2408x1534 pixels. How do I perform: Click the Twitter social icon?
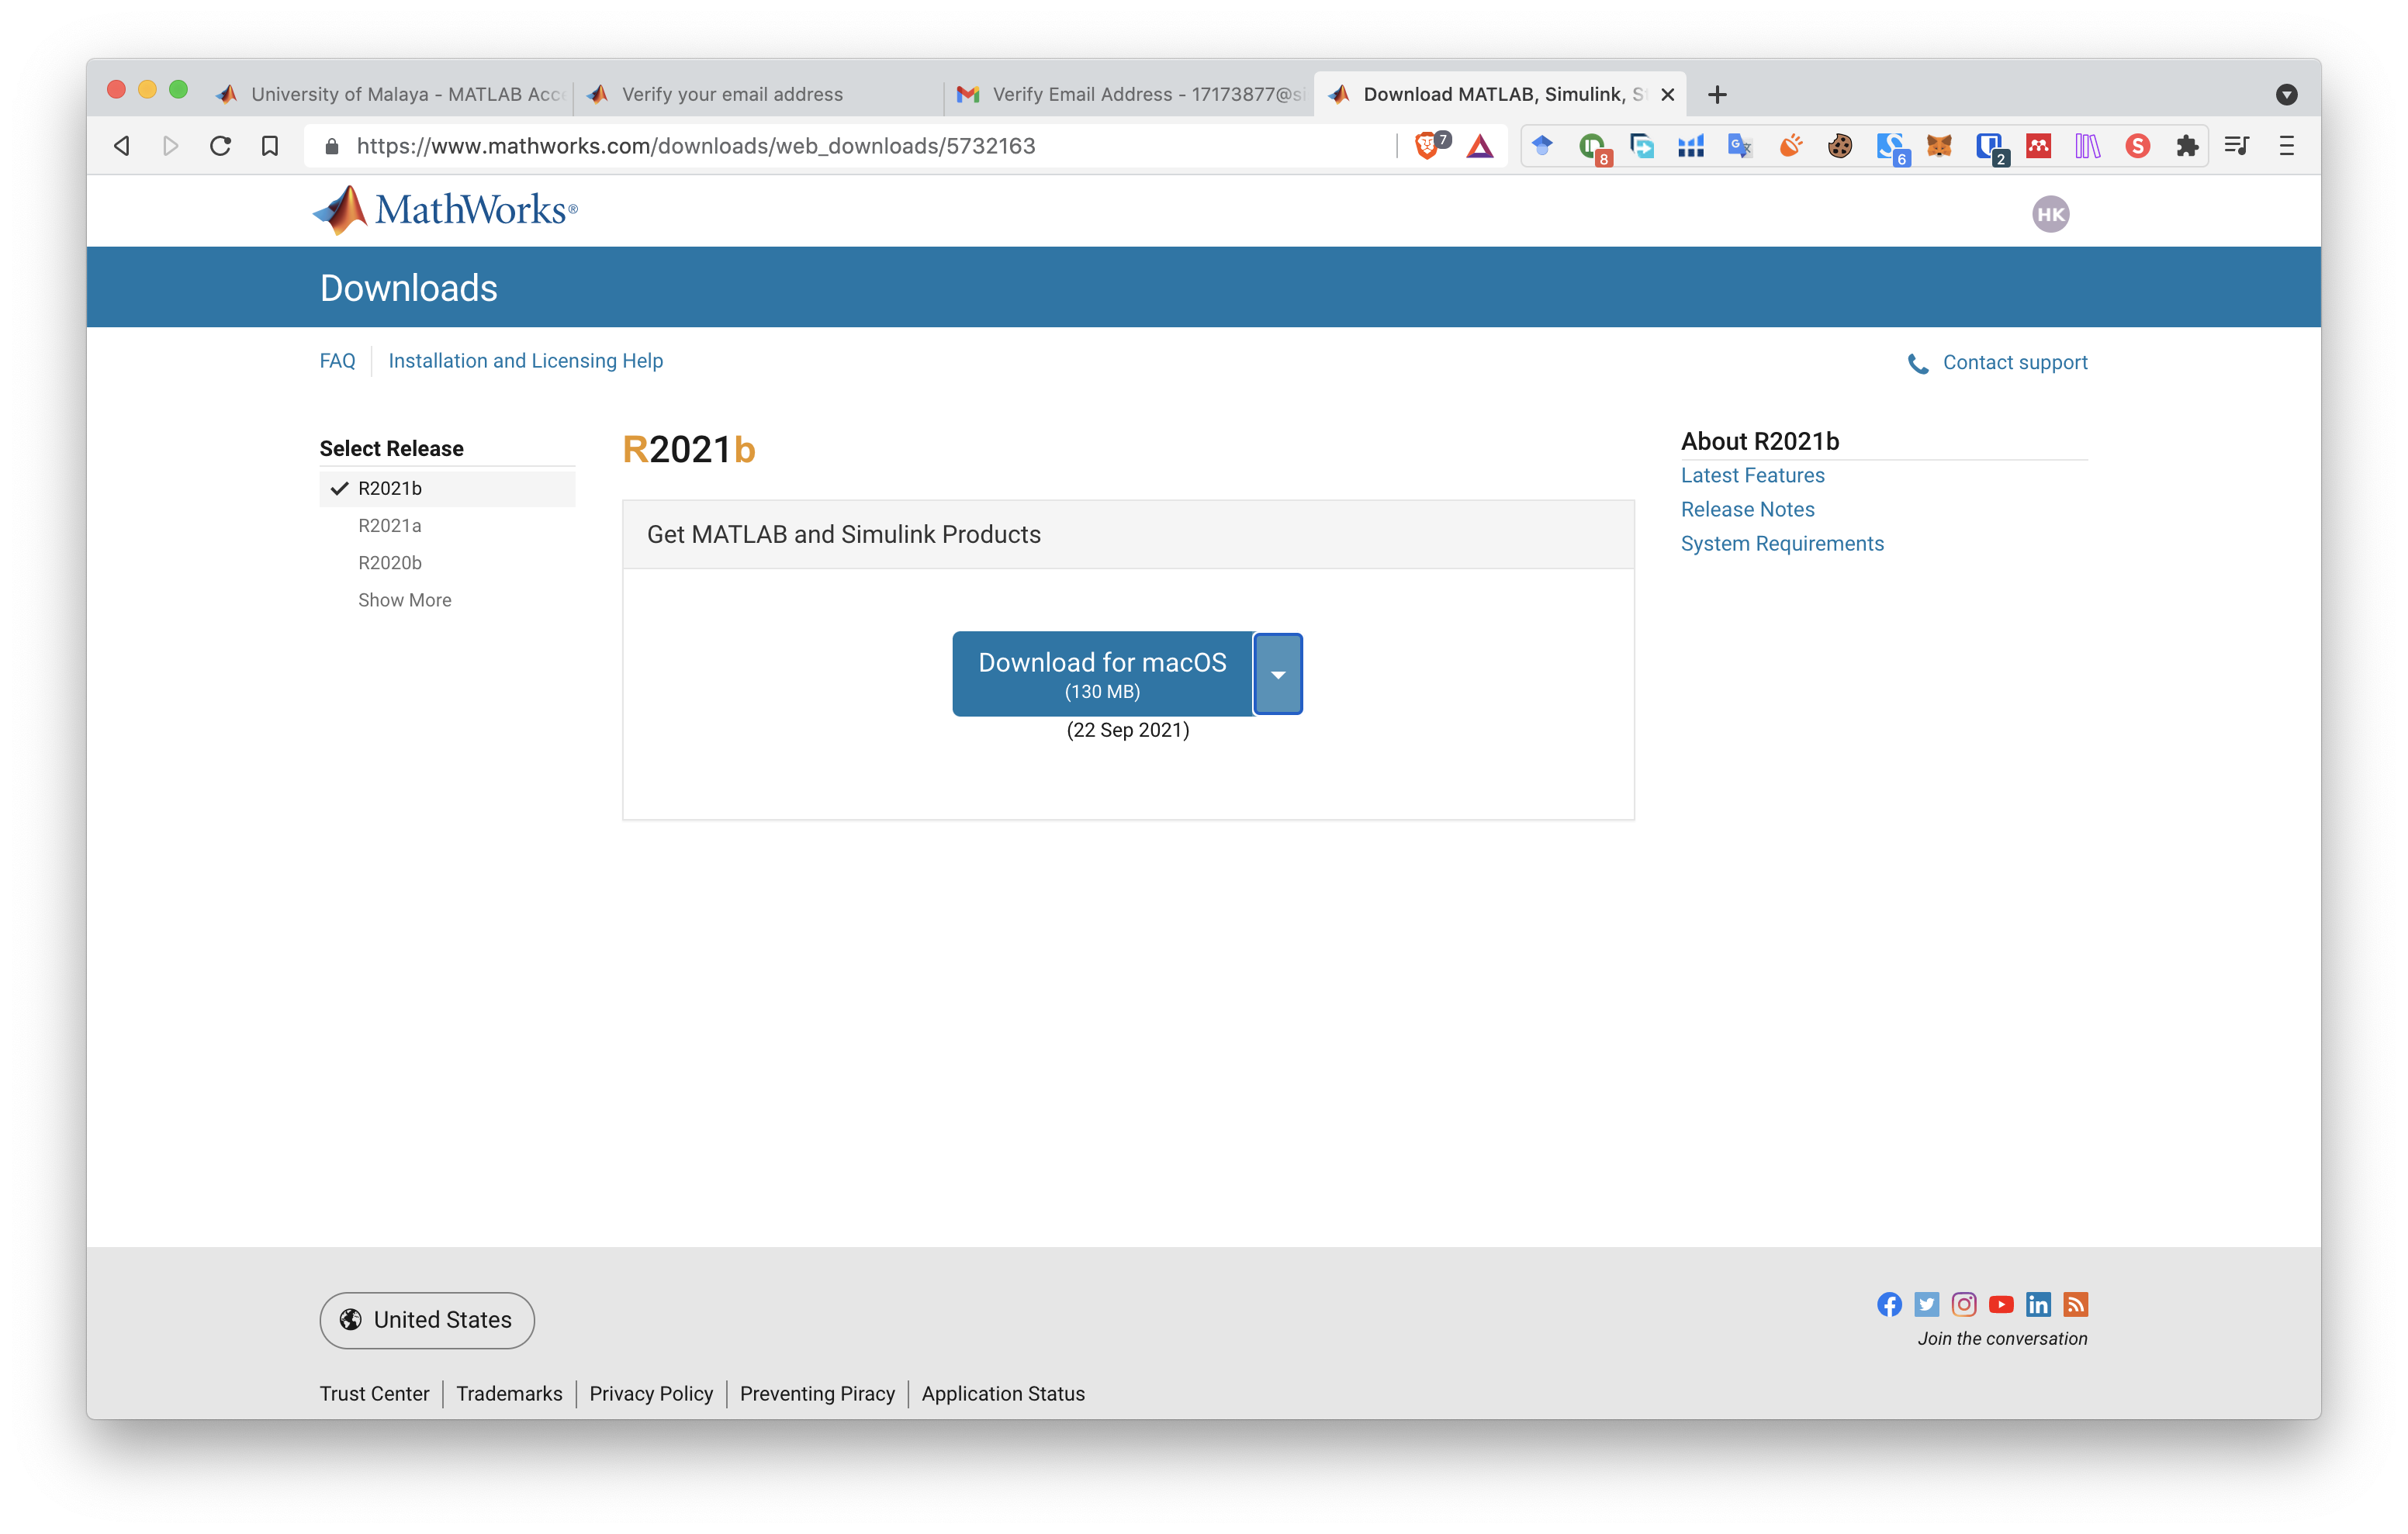tap(1925, 1304)
